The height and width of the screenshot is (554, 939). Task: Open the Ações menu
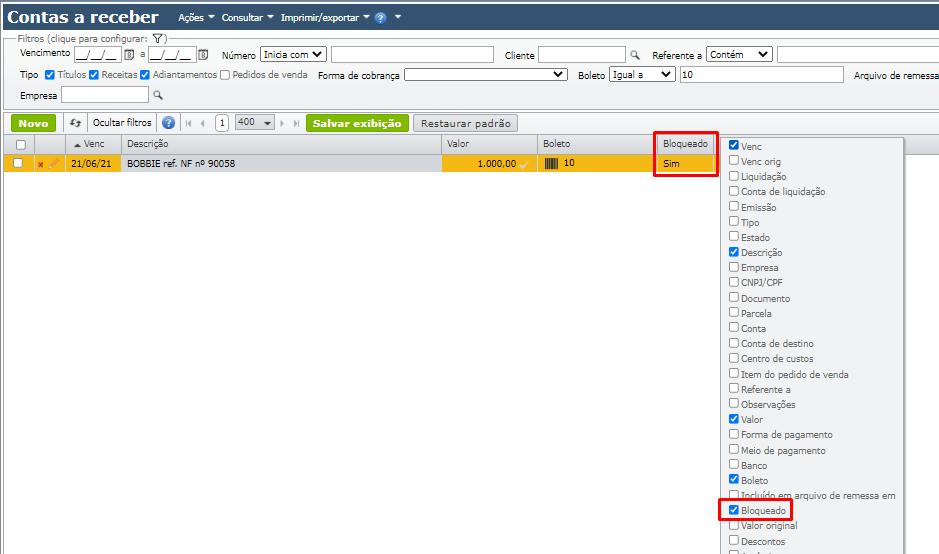196,18
